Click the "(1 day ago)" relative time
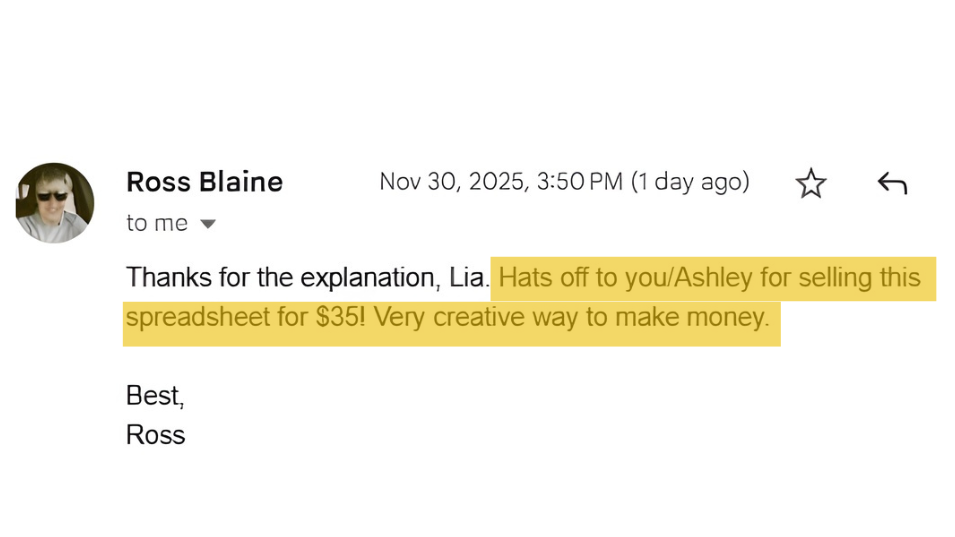The width and height of the screenshot is (955, 537). pyautogui.click(x=690, y=182)
